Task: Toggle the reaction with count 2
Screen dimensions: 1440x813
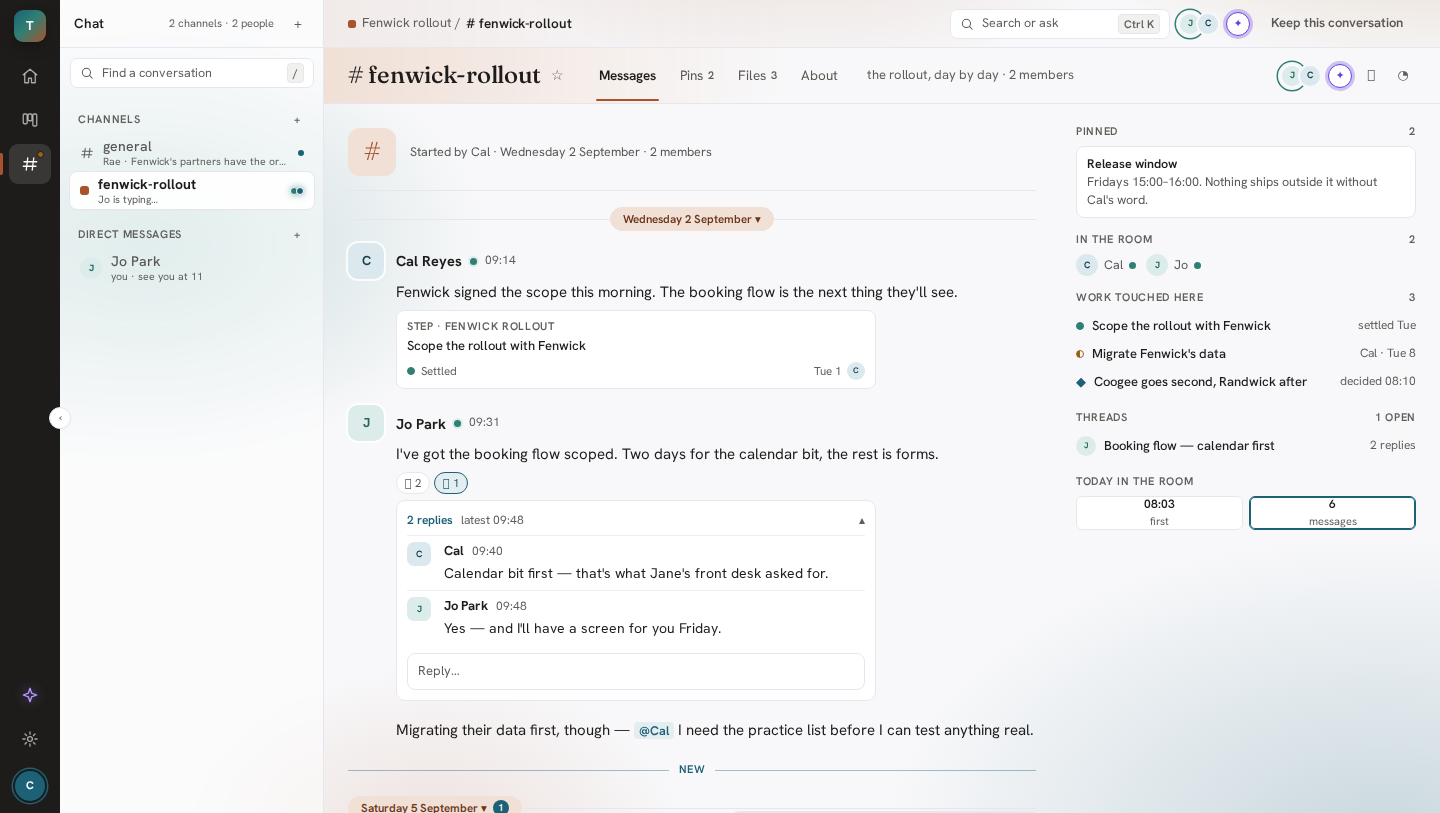Action: tap(413, 483)
